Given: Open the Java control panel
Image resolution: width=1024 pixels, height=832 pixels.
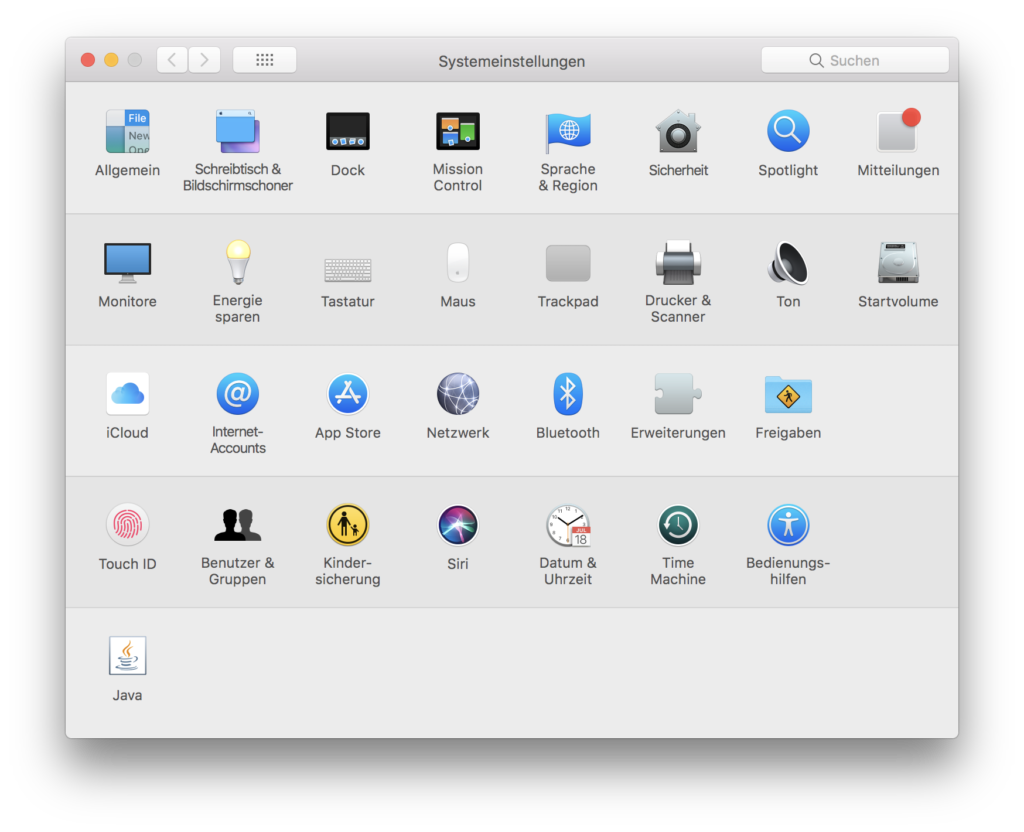Looking at the screenshot, I should coord(128,657).
